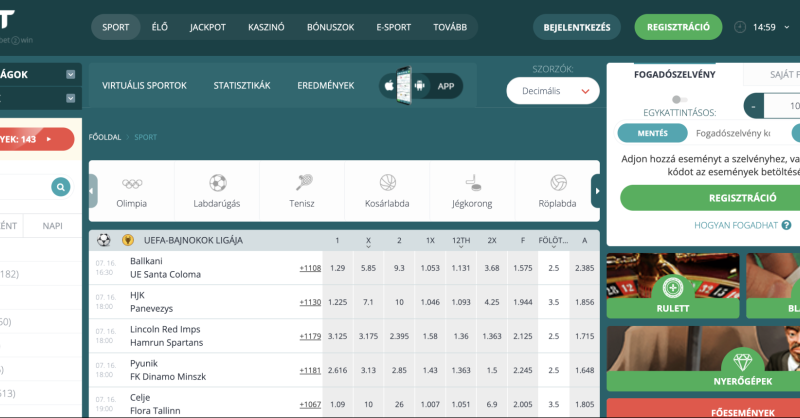Select odds 26 for Flora Tallinn win
The height and width of the screenshot is (418, 800).
(399, 404)
